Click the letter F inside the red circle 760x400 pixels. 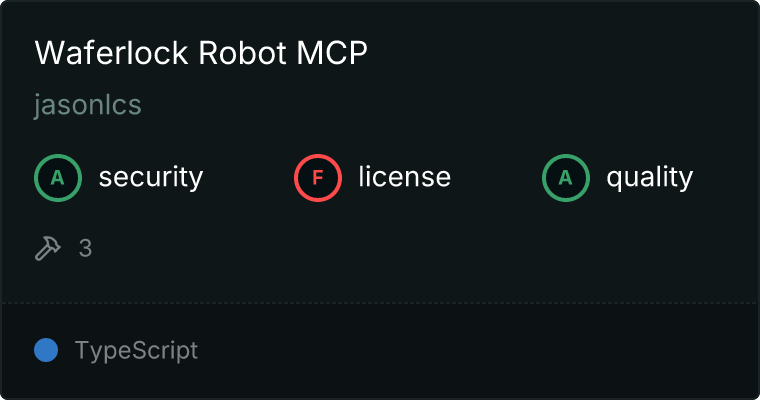tap(318, 178)
